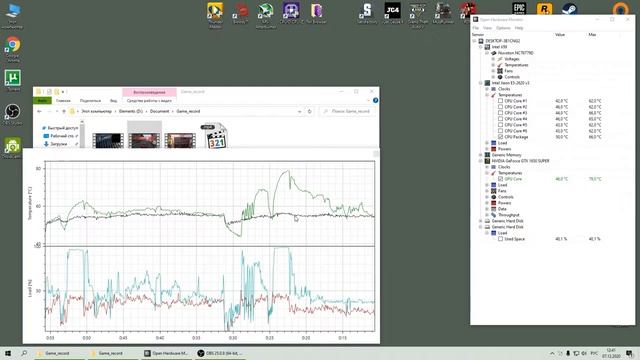640x360 pixels.
Task: Switch to the Поделиться ribbon tab in Explorer
Action: (90, 100)
